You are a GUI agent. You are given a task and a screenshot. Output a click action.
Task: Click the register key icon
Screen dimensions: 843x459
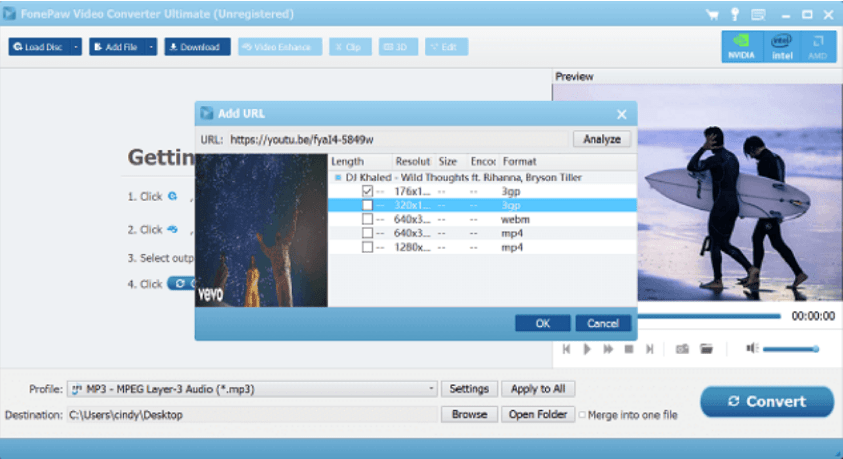point(734,15)
